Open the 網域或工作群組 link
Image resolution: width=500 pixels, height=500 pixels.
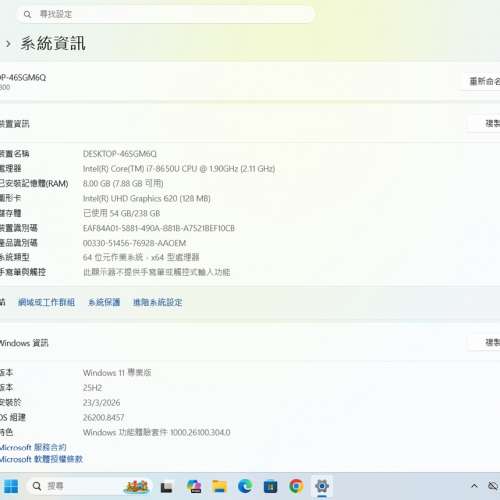pyautogui.click(x=46, y=302)
